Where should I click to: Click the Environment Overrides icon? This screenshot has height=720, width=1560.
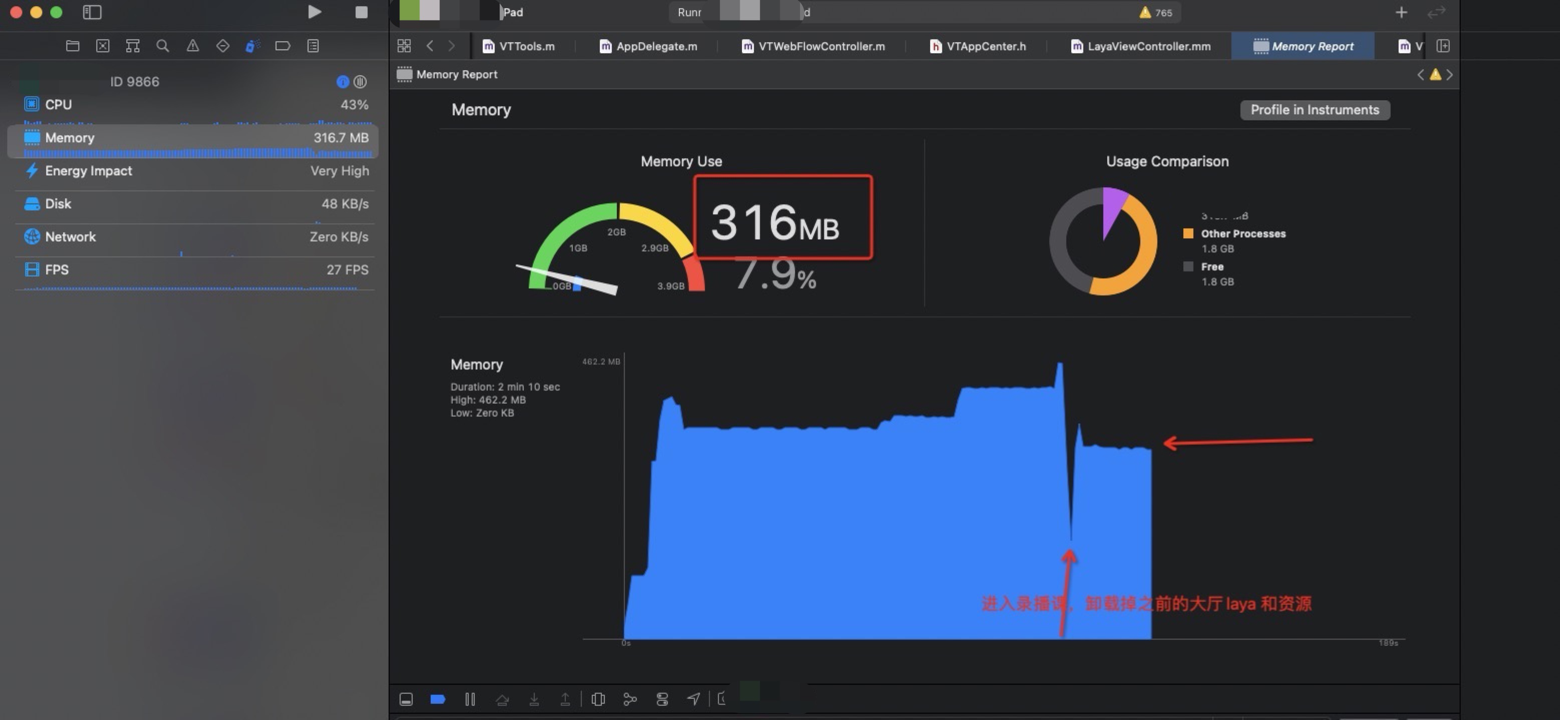662,699
